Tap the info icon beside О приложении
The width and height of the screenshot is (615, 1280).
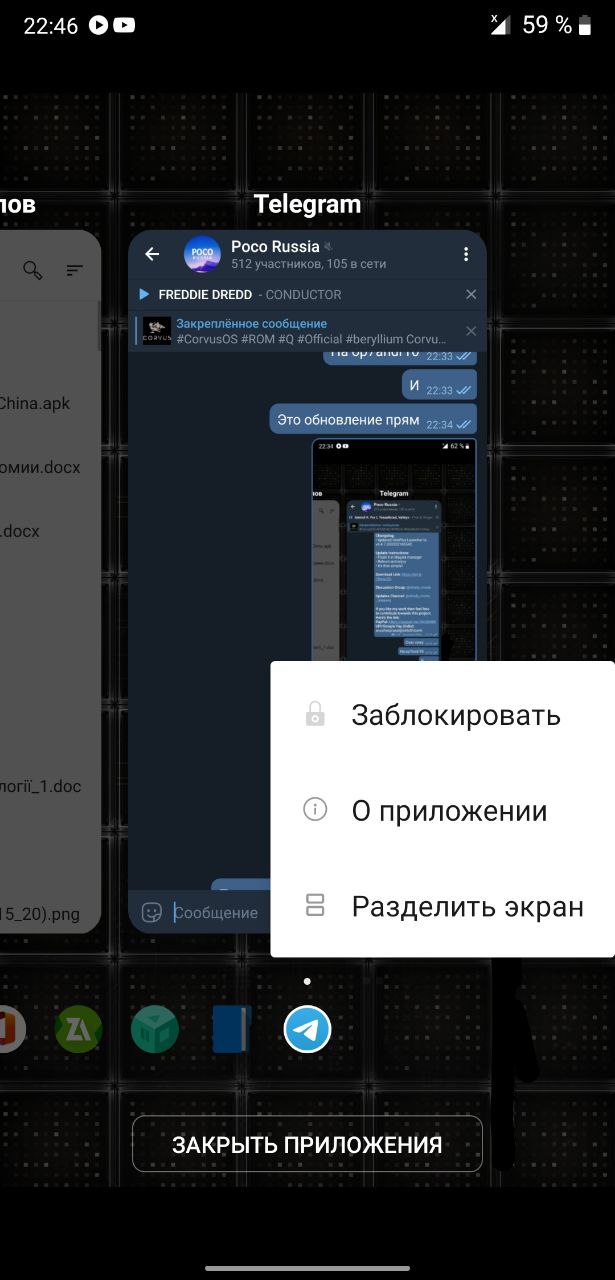tap(315, 809)
